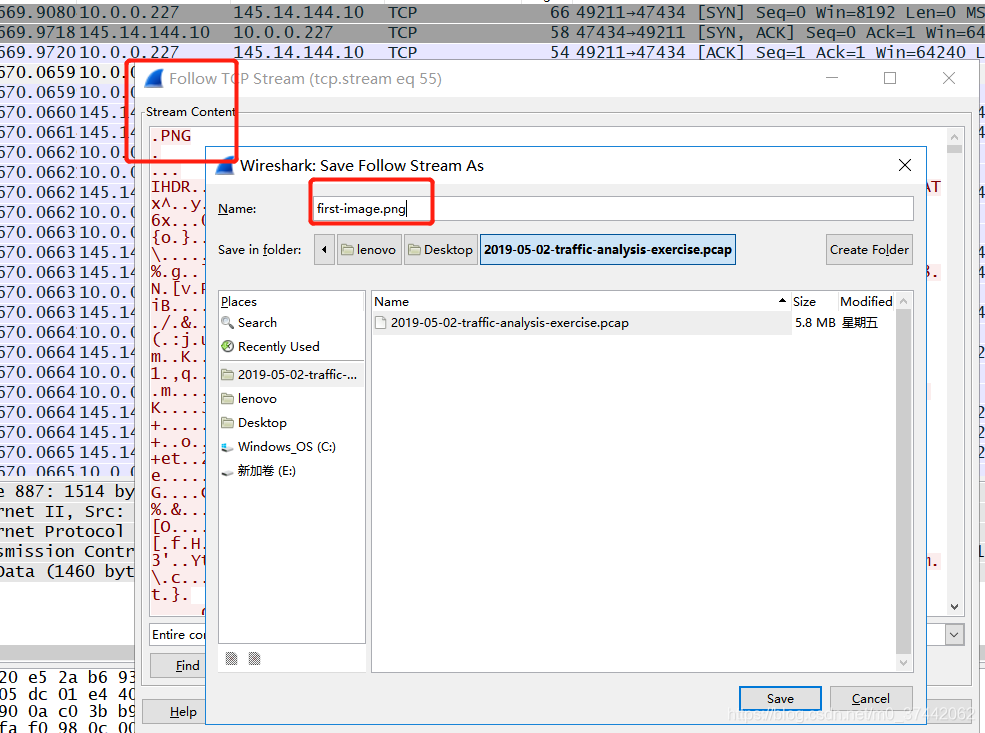This screenshot has width=985, height=733.
Task: Click the Frame 887 detail line
Action: click(67, 491)
